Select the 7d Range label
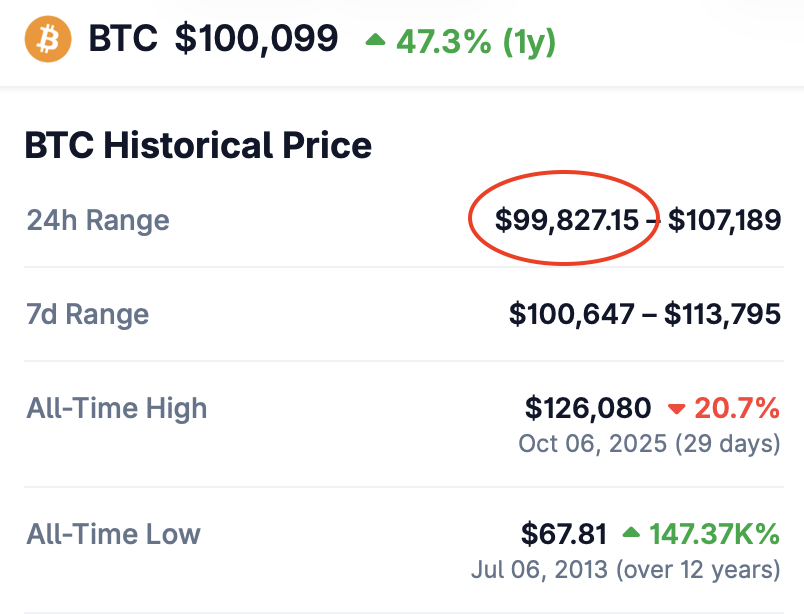This screenshot has width=804, height=614. click(88, 314)
